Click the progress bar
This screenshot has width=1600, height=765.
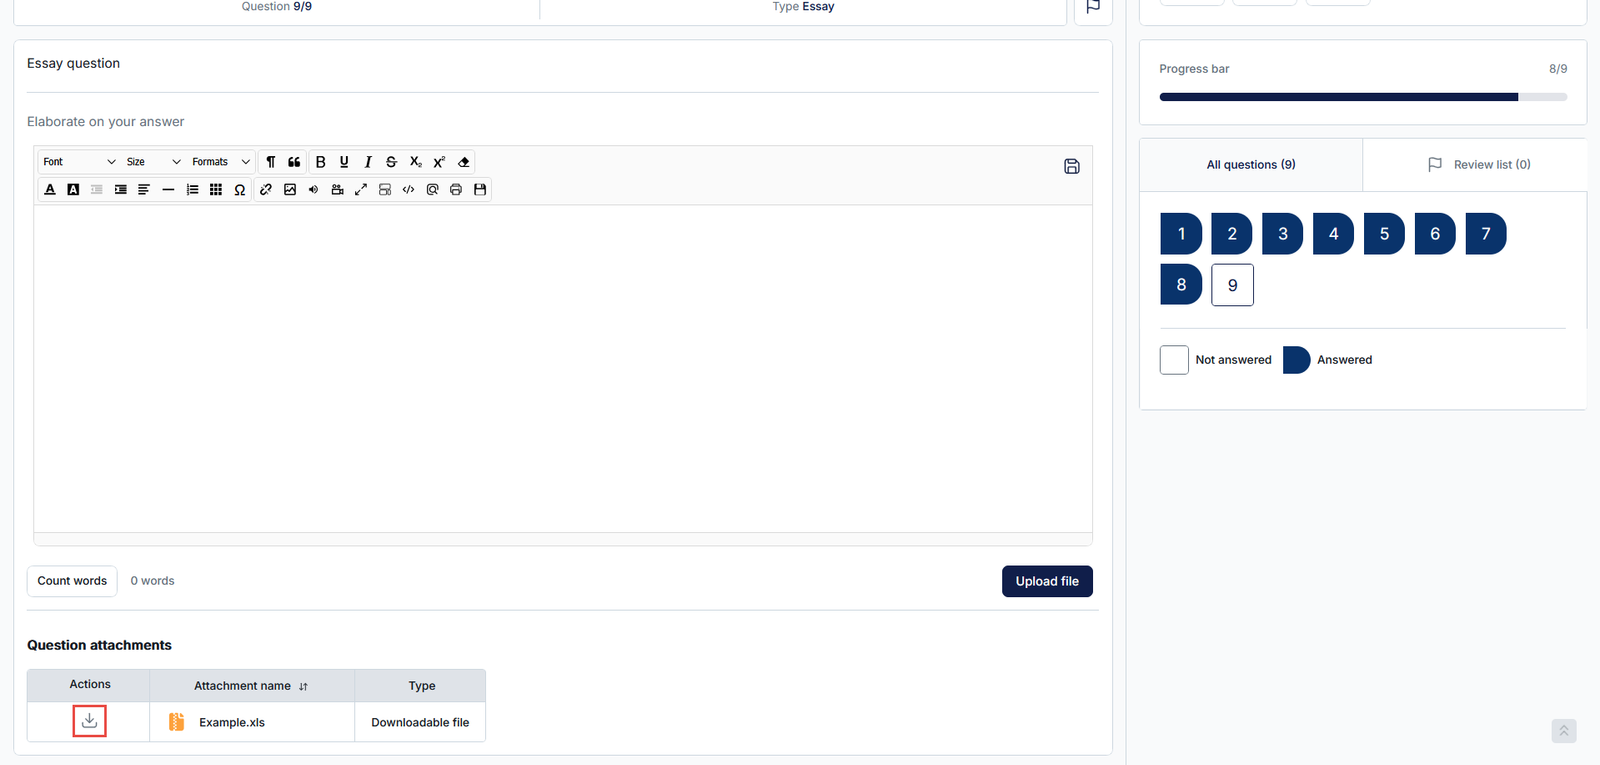pos(1363,97)
